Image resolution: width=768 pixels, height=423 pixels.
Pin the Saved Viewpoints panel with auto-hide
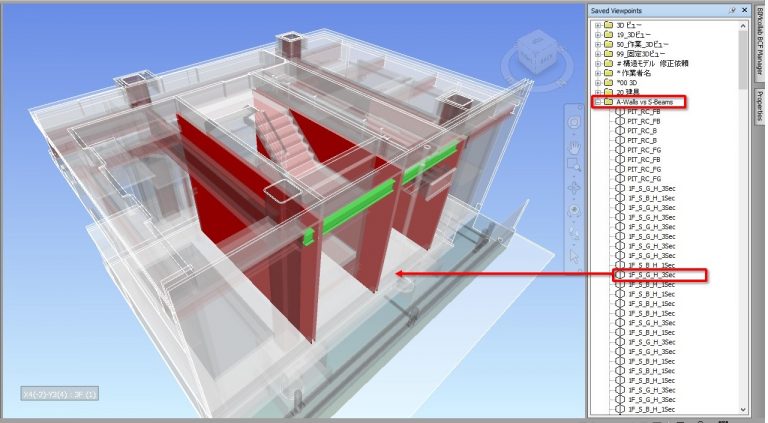coord(731,9)
